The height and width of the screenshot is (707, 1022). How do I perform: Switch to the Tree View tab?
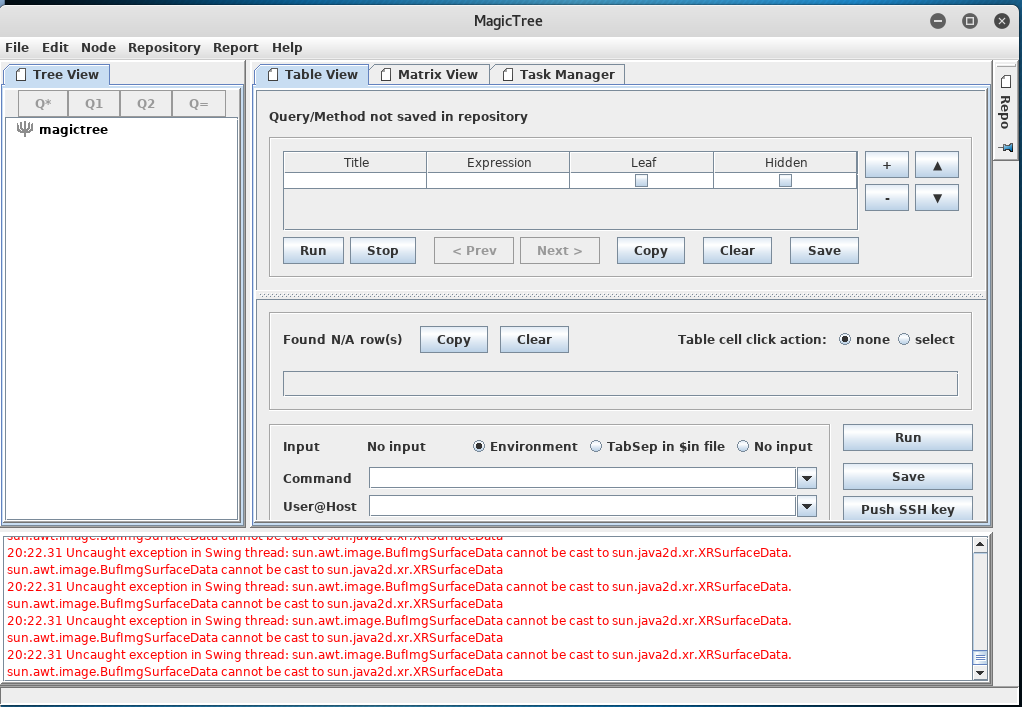click(57, 74)
